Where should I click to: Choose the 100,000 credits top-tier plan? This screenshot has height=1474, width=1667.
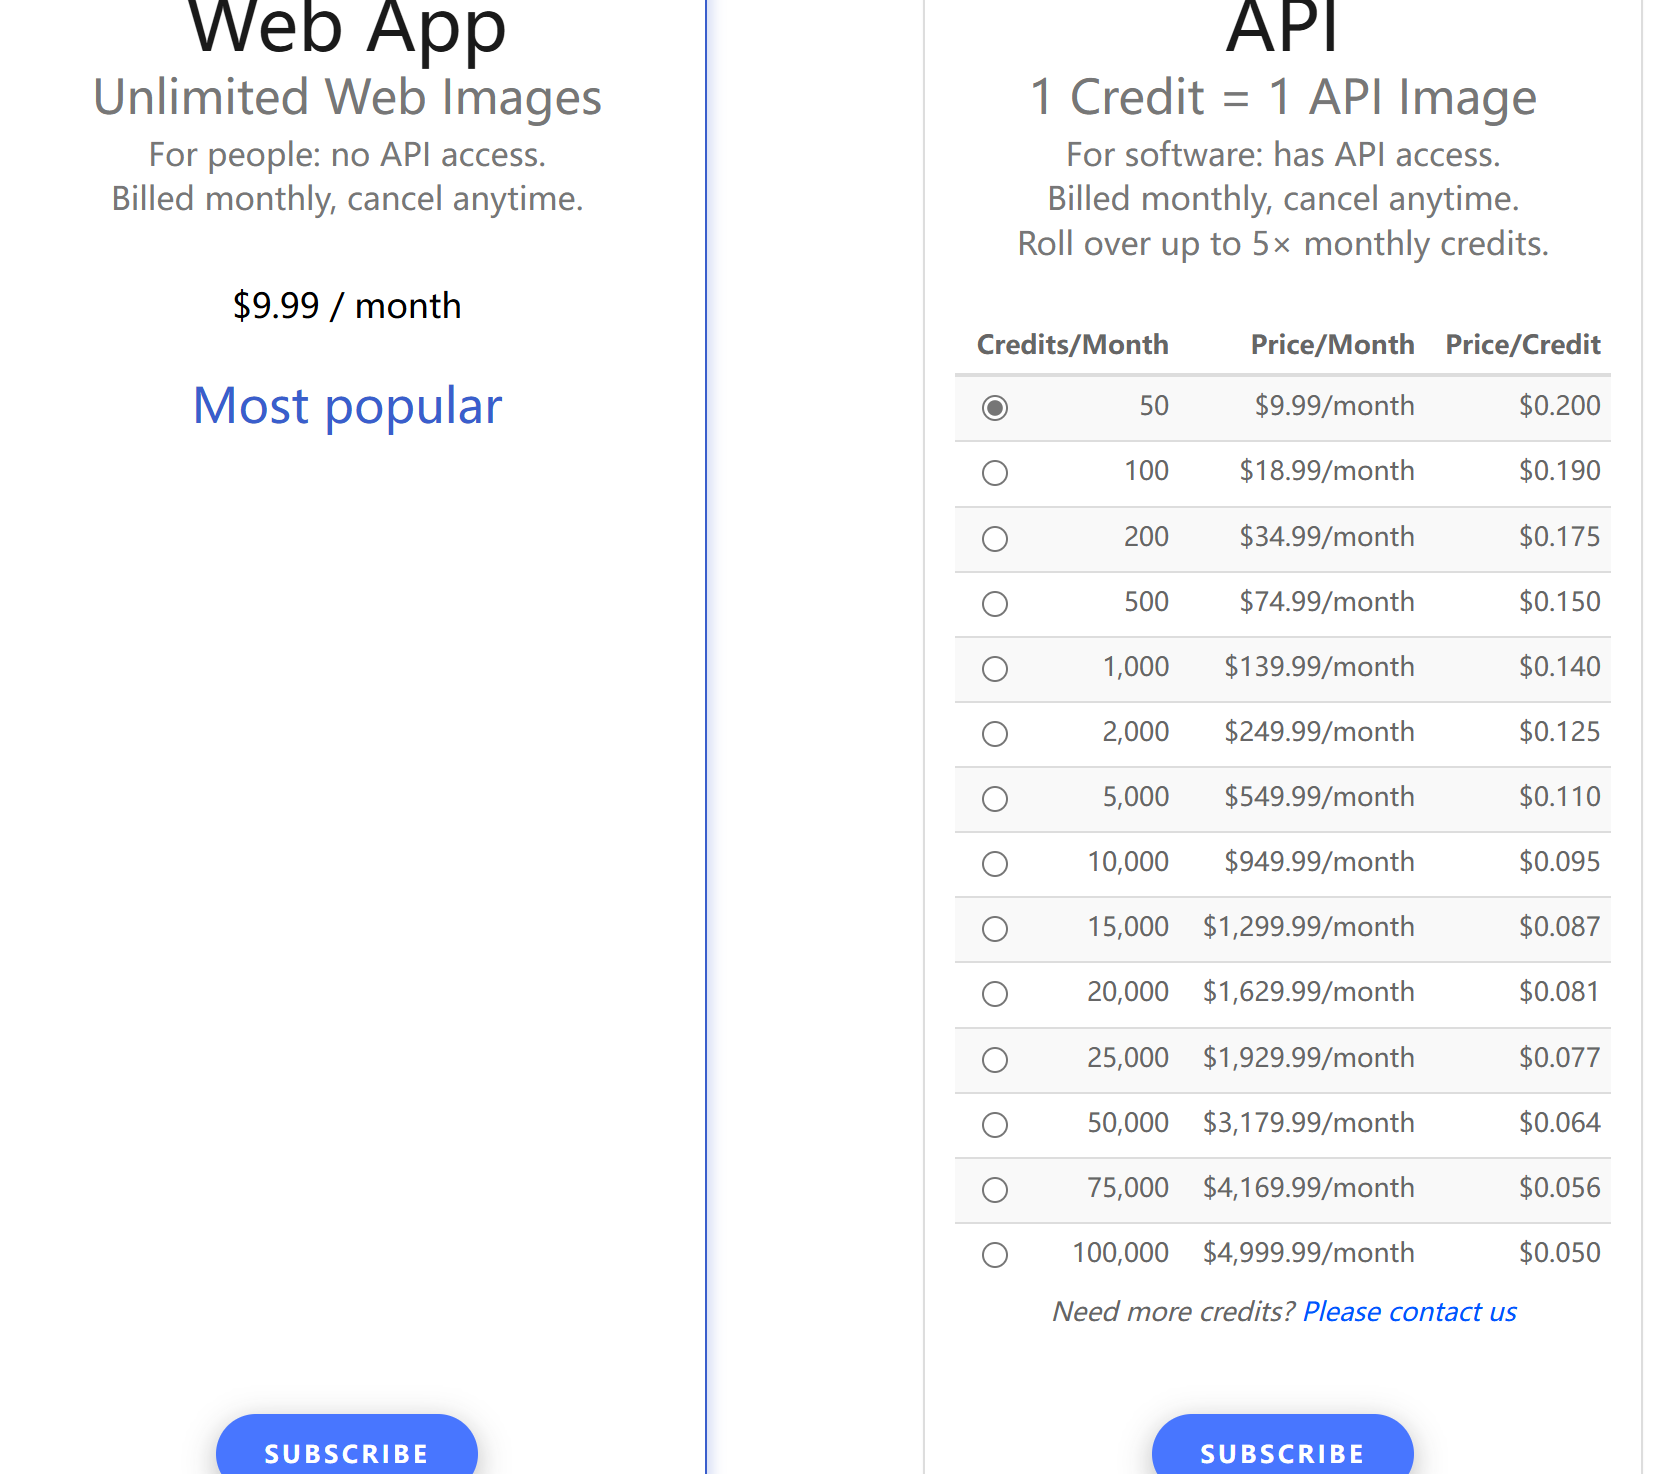[994, 1255]
